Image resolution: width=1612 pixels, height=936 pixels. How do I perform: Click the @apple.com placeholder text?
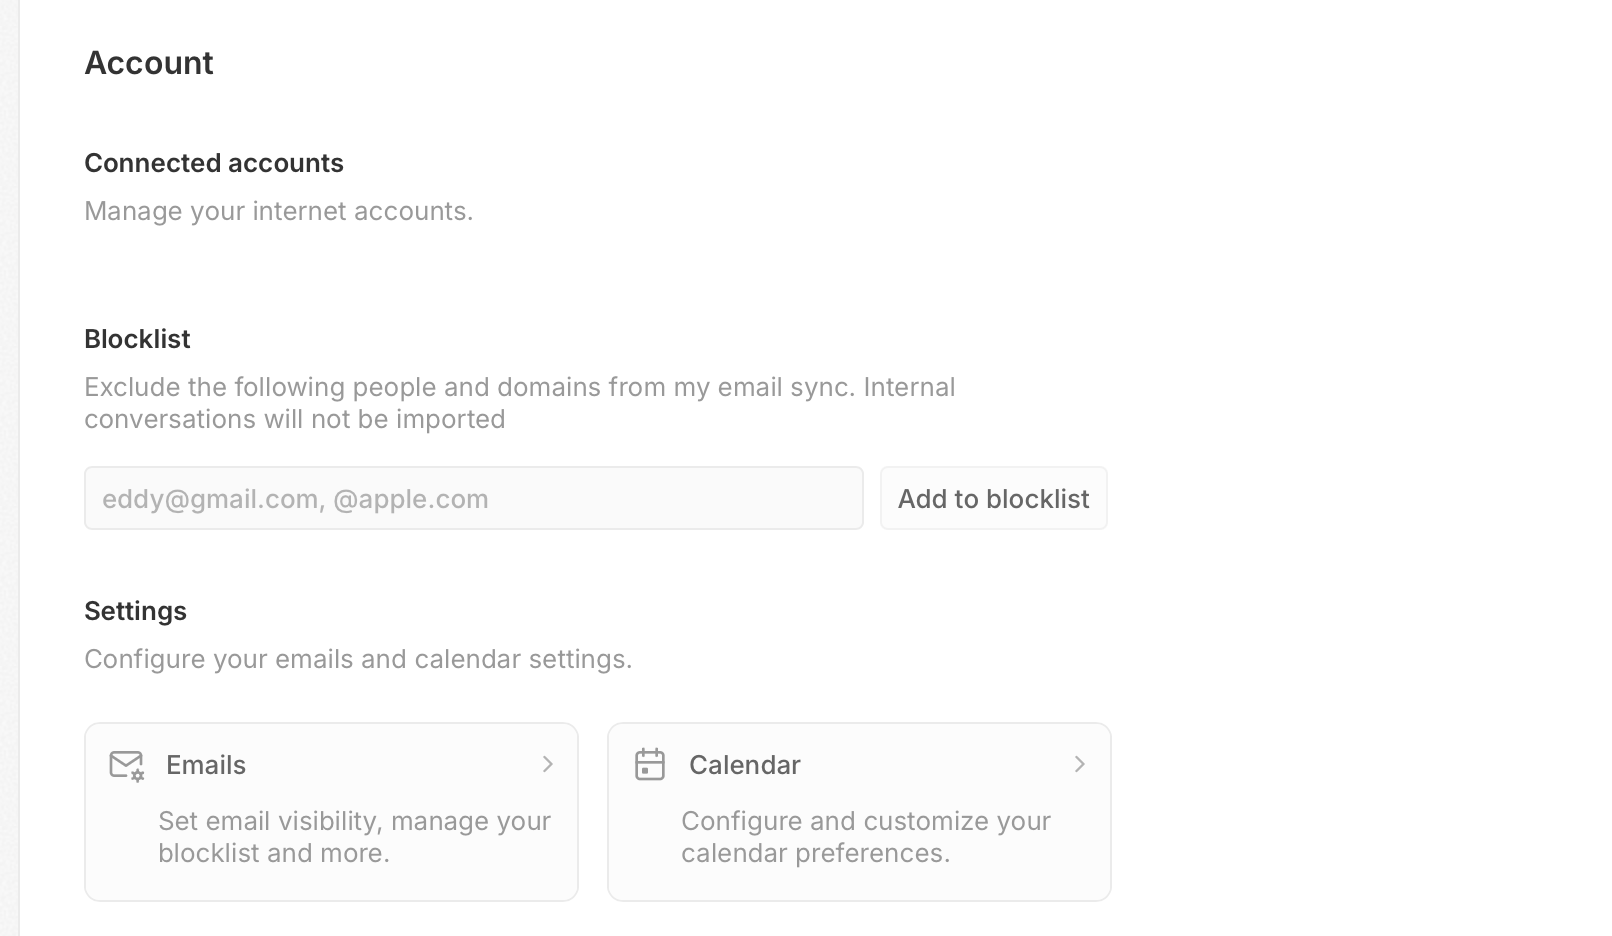tap(411, 499)
